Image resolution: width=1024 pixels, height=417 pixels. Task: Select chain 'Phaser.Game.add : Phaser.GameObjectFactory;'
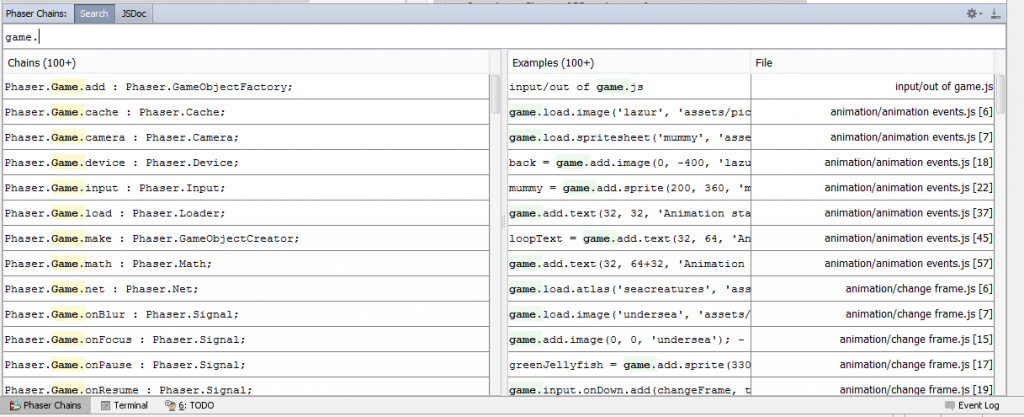pyautogui.click(x=246, y=87)
